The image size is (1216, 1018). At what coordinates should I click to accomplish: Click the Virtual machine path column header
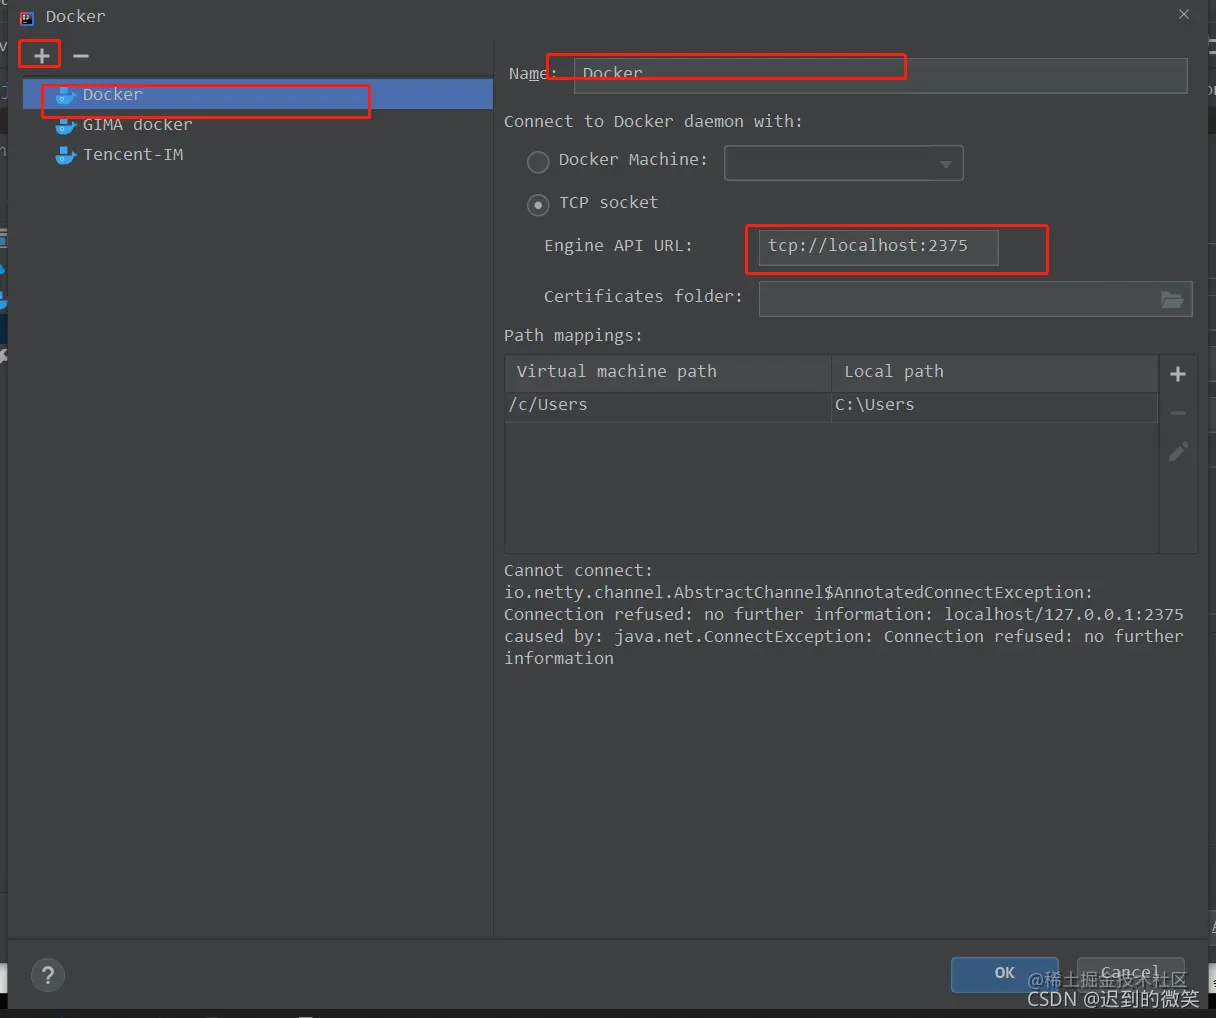[668, 372]
